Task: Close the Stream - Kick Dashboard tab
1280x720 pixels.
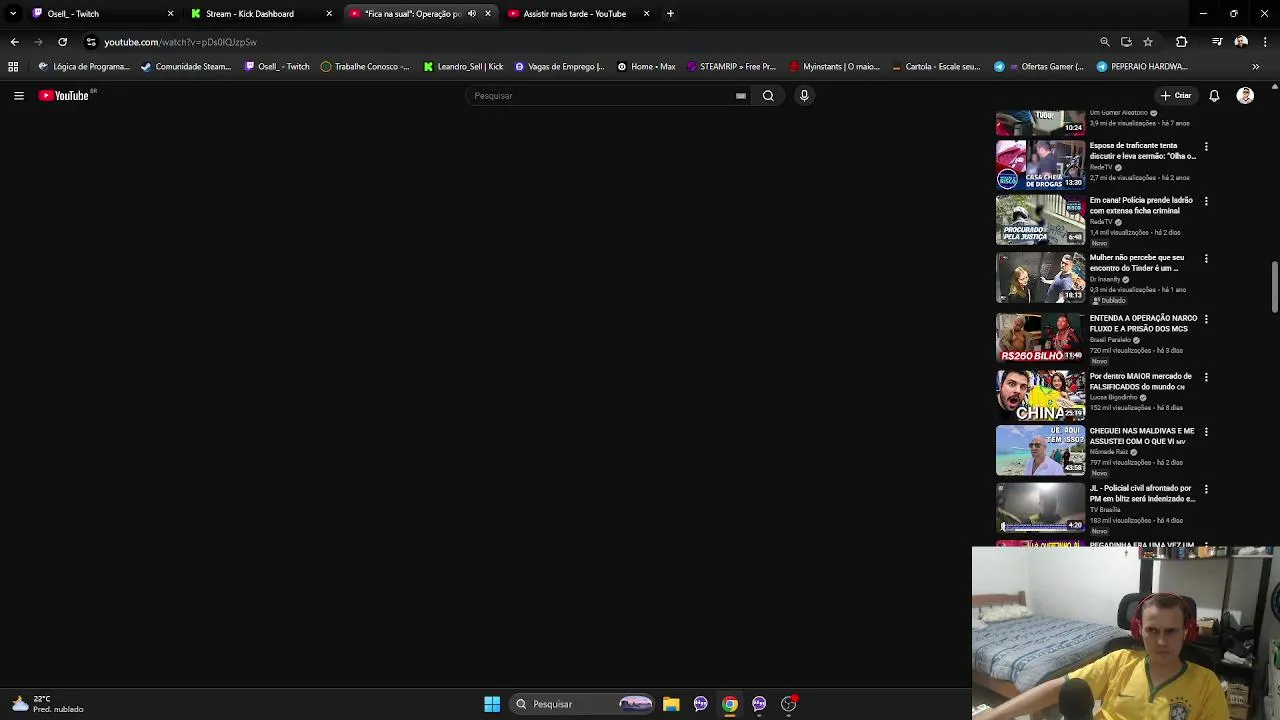Action: pyautogui.click(x=329, y=14)
